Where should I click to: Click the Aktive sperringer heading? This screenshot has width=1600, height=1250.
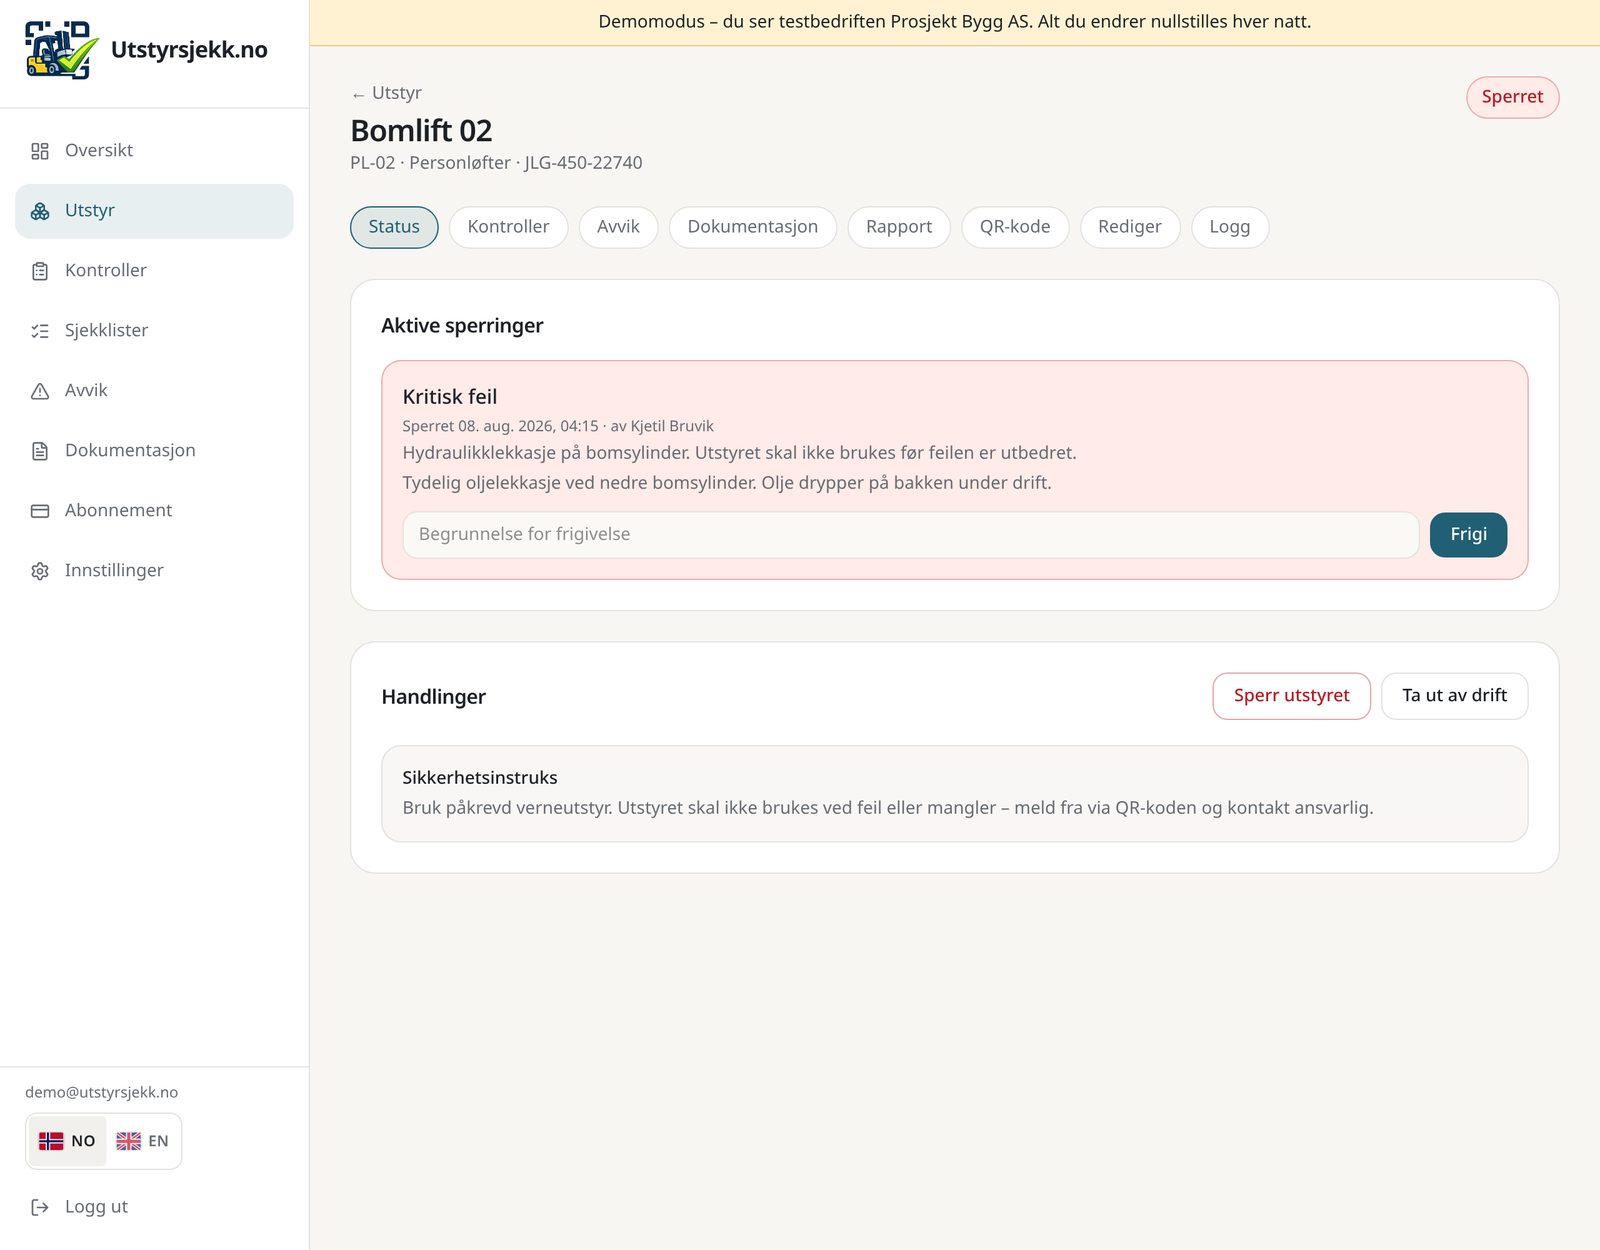click(462, 326)
